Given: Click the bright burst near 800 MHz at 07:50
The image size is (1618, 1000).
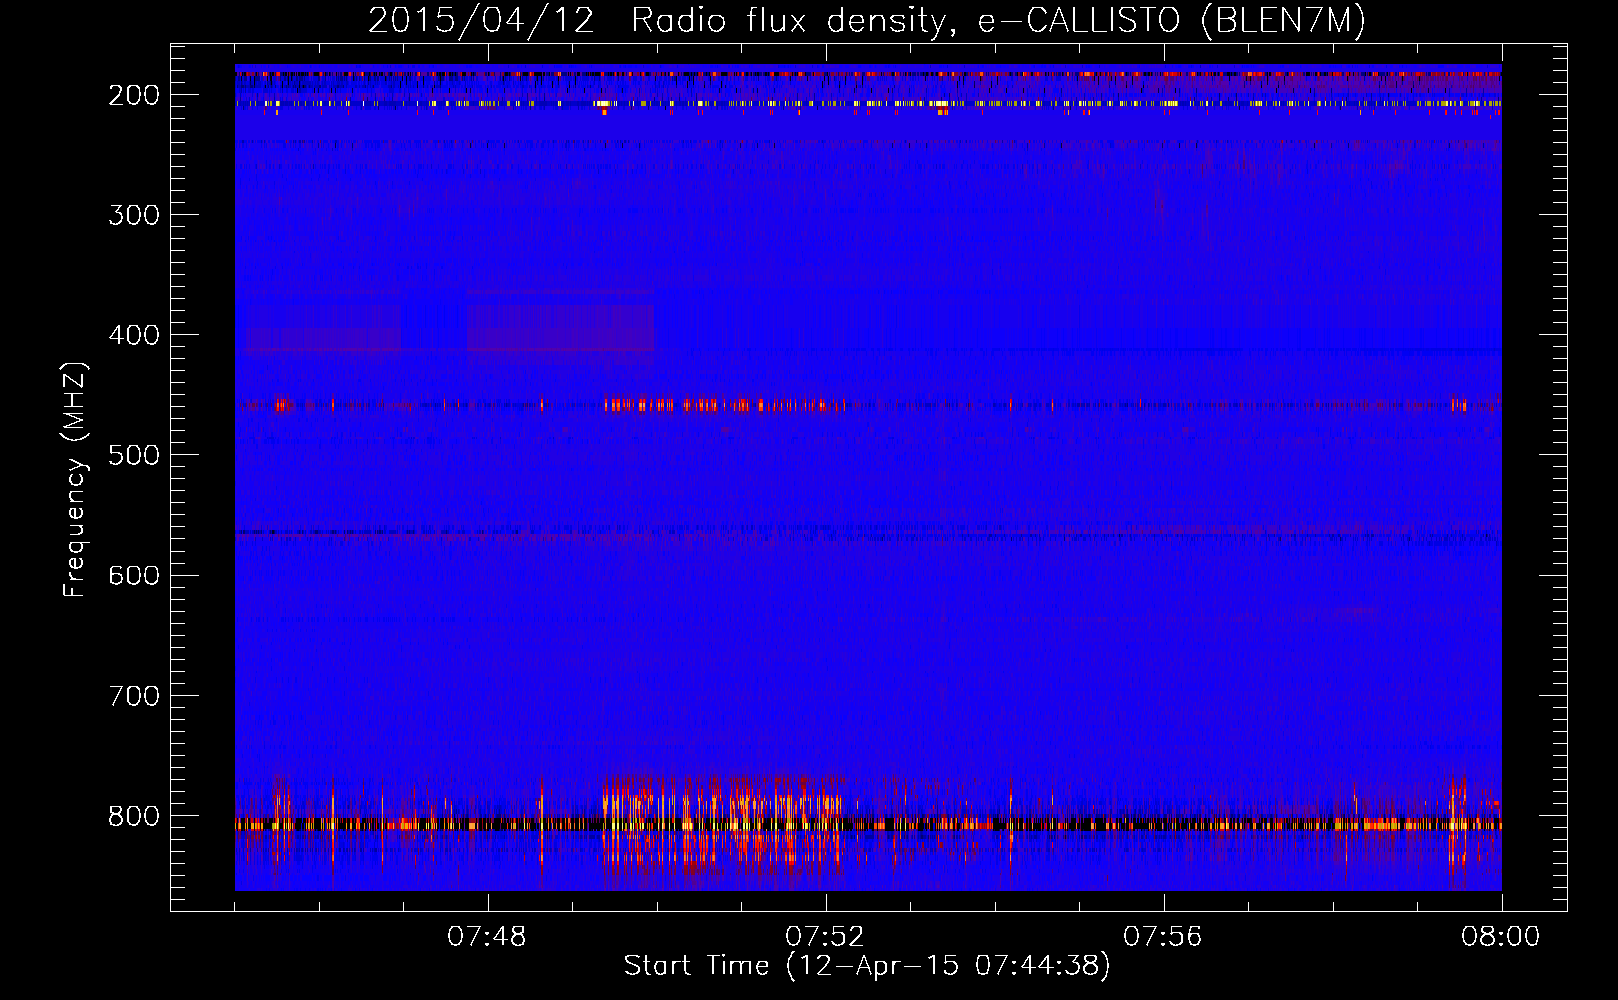Looking at the screenshot, I should point(723,825).
